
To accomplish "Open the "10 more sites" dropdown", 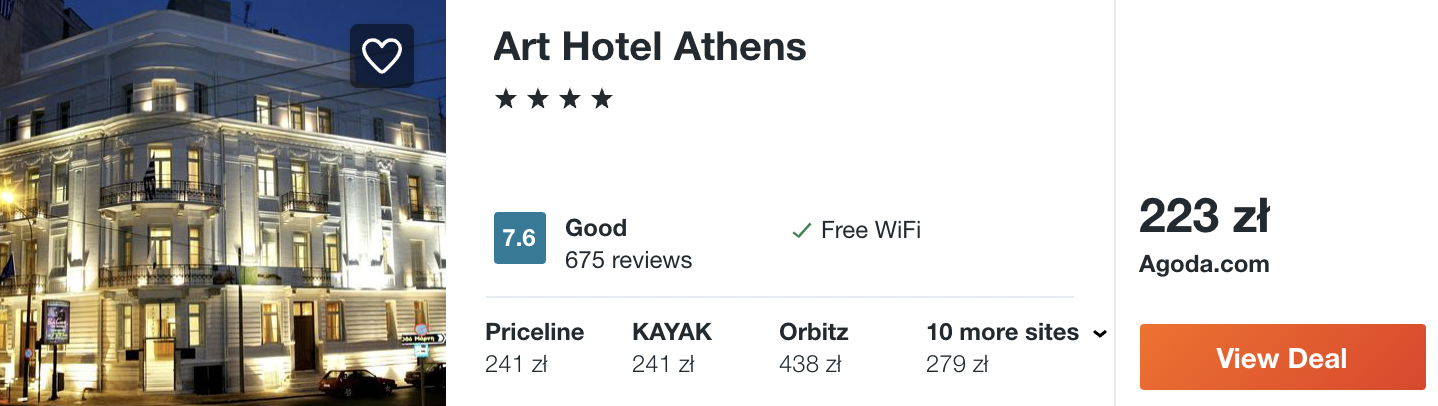I will 1002,332.
